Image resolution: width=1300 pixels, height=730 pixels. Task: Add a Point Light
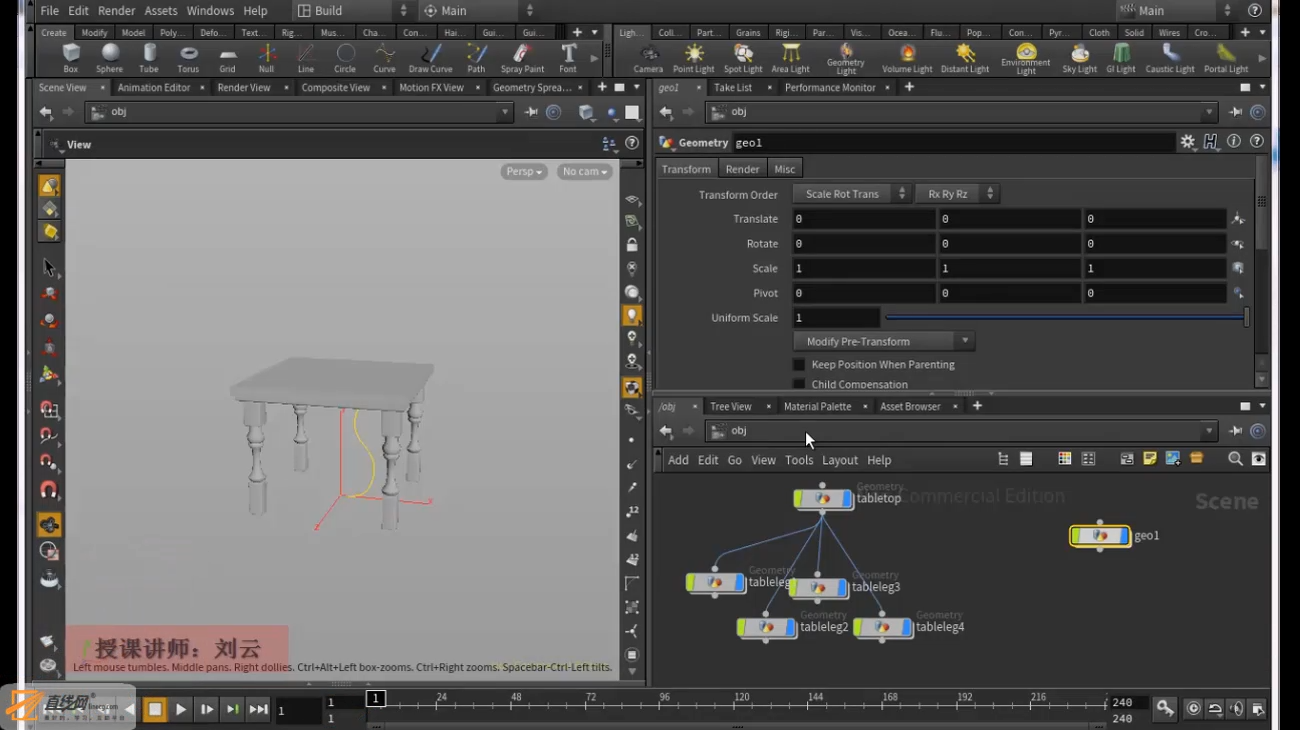(x=693, y=58)
